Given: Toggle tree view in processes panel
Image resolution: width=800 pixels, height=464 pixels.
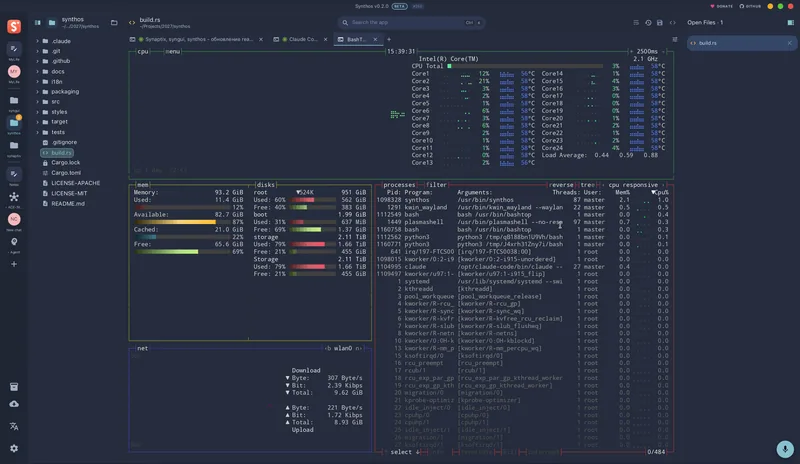Looking at the screenshot, I should pos(587,185).
